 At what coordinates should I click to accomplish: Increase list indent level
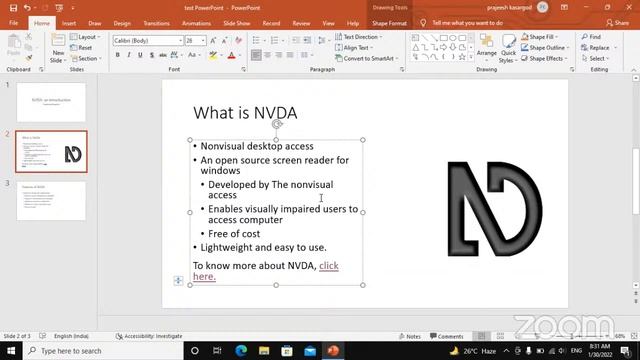click(x=307, y=40)
